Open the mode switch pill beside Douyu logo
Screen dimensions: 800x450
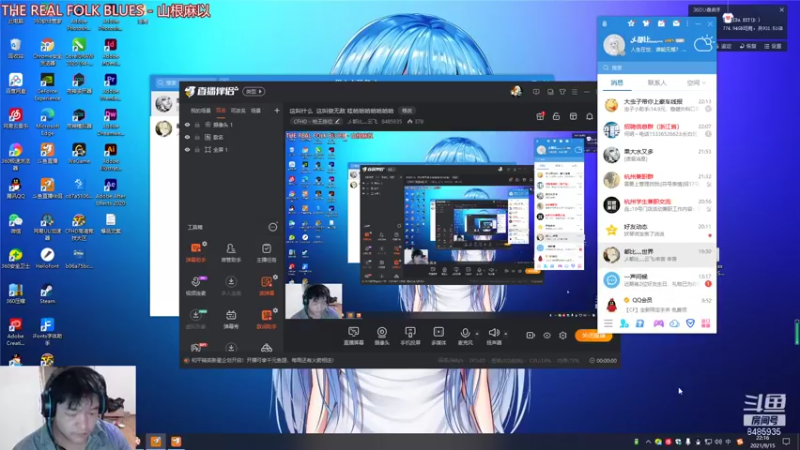[x=254, y=91]
